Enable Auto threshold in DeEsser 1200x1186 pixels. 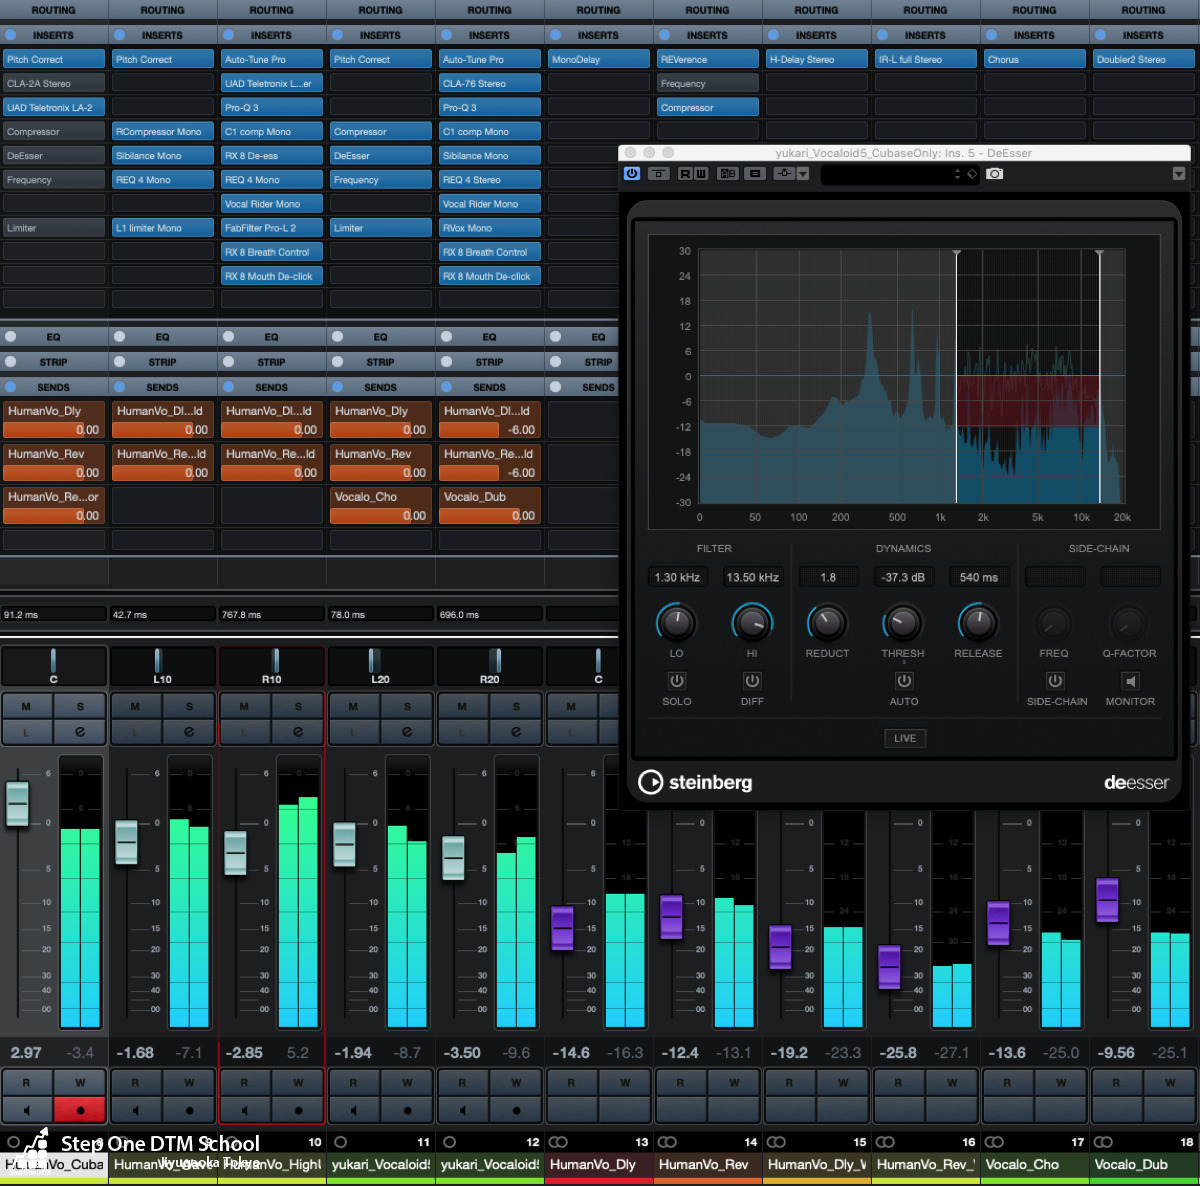click(x=904, y=681)
